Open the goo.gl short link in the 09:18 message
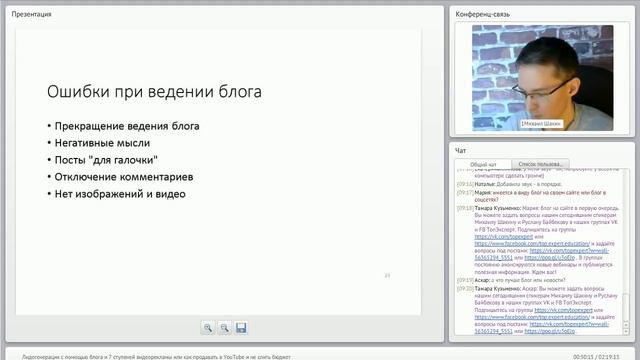Image resolution: width=640 pixels, height=360 pixels. pos(549,258)
